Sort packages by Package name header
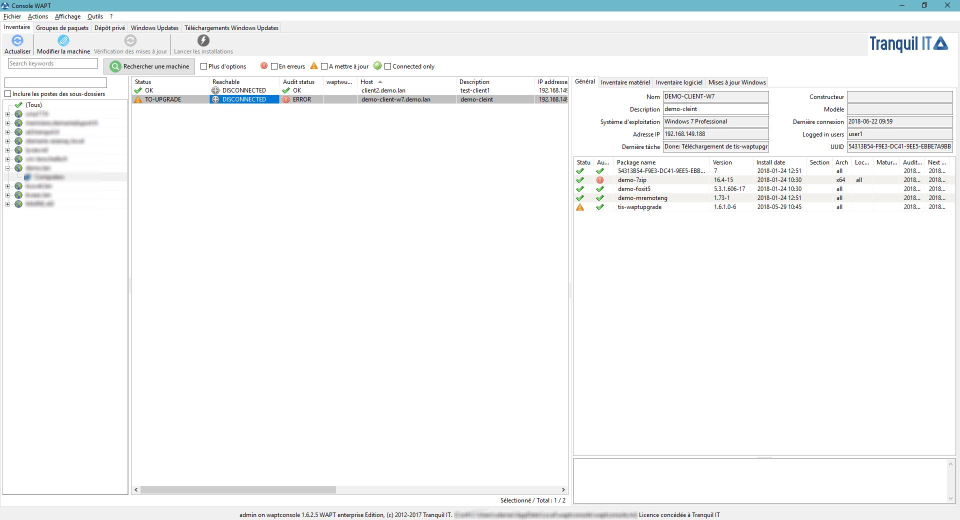The height and width of the screenshot is (520, 960). tap(661, 162)
